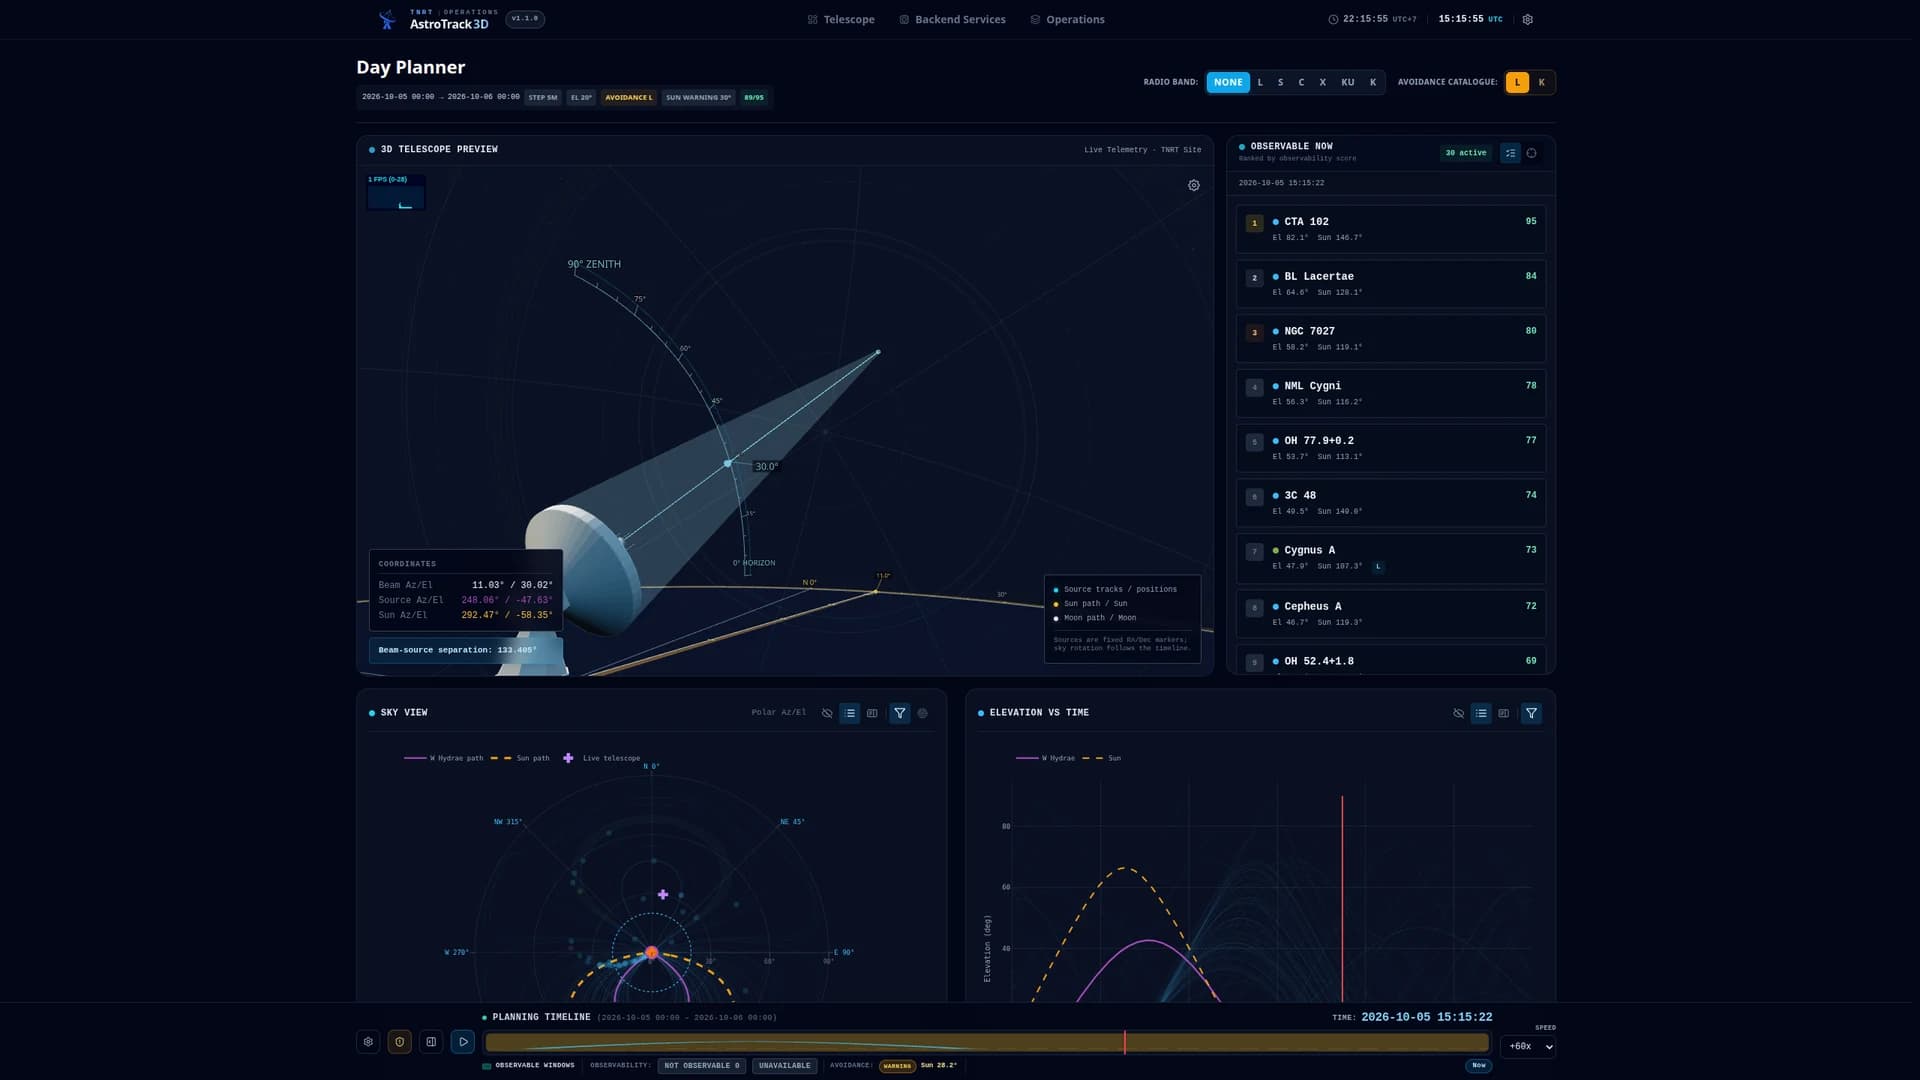Open the +60x speed dropdown

pos(1528,1046)
